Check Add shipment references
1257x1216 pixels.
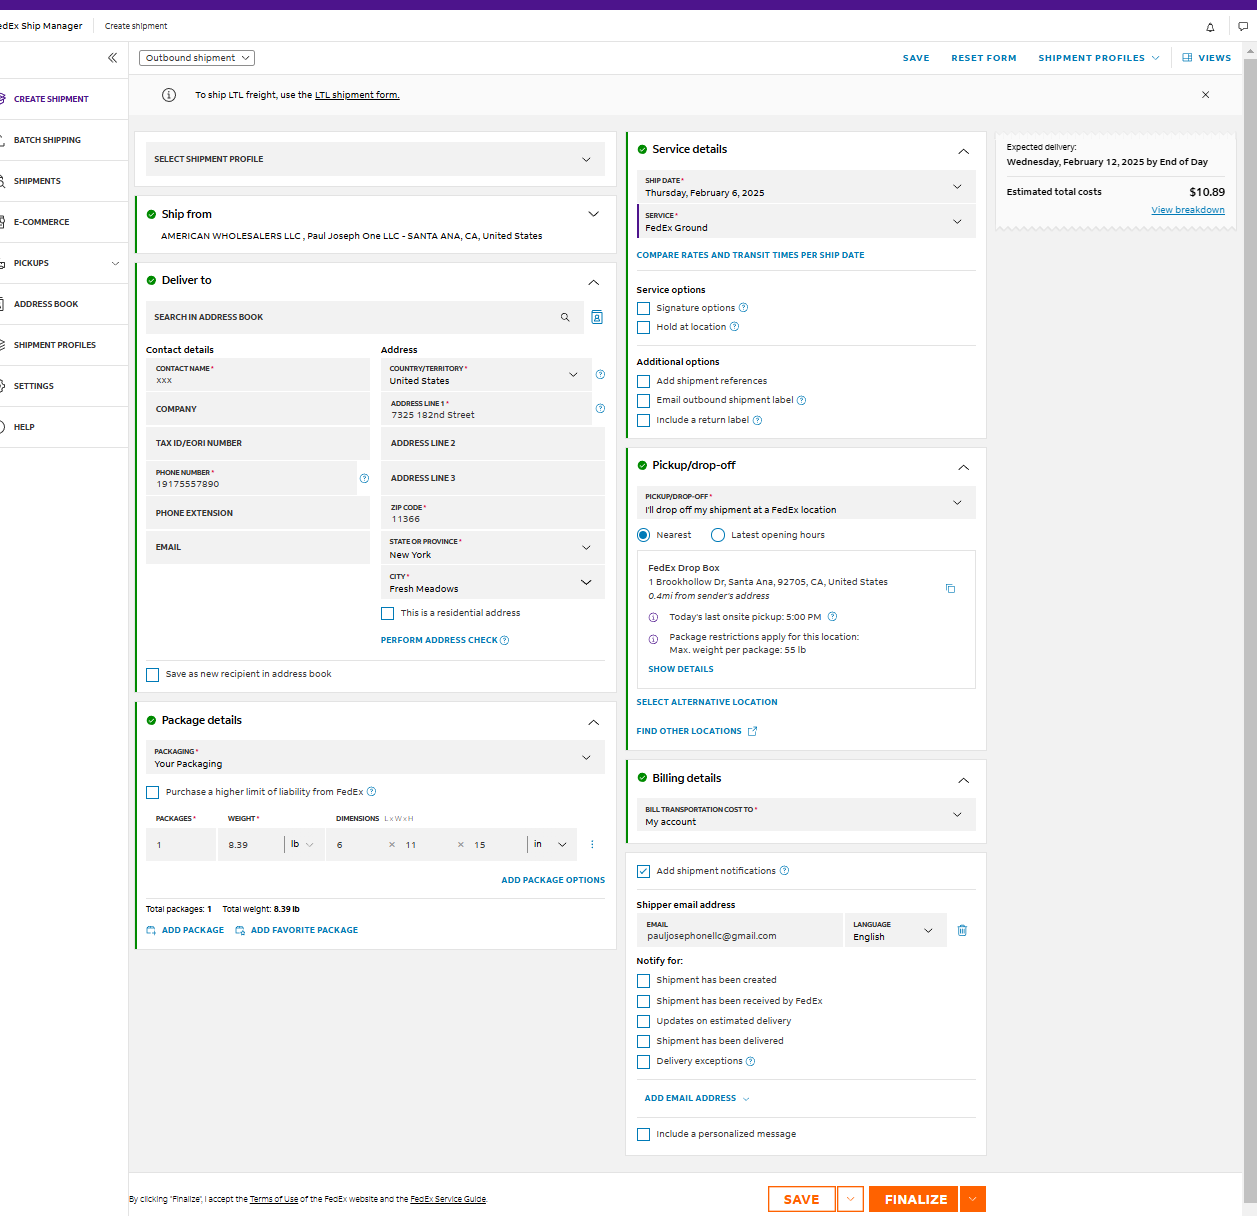[x=644, y=381]
